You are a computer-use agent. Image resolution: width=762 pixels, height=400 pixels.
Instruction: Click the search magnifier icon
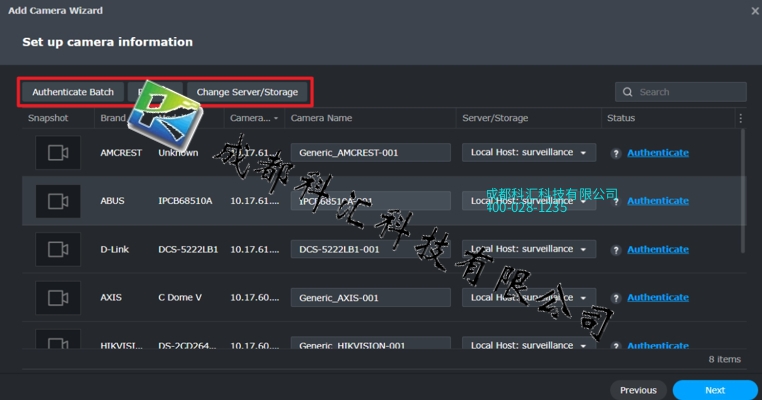[627, 92]
